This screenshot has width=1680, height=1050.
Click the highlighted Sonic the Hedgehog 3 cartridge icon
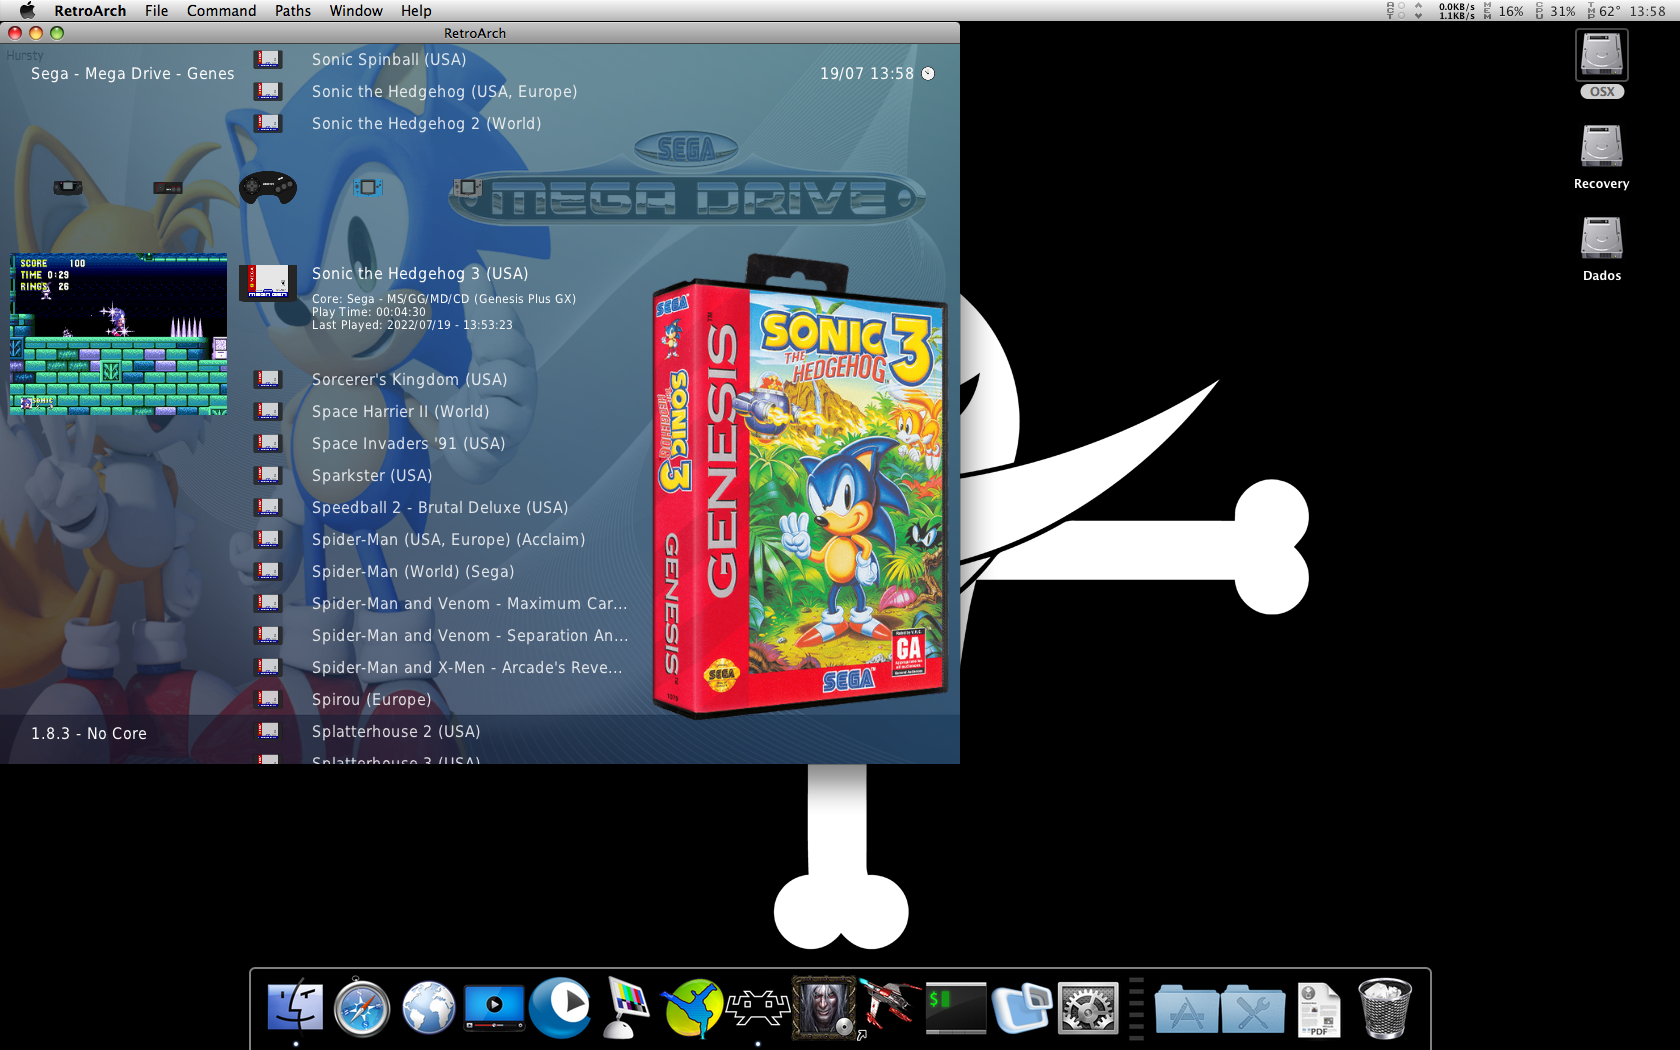pos(268,282)
